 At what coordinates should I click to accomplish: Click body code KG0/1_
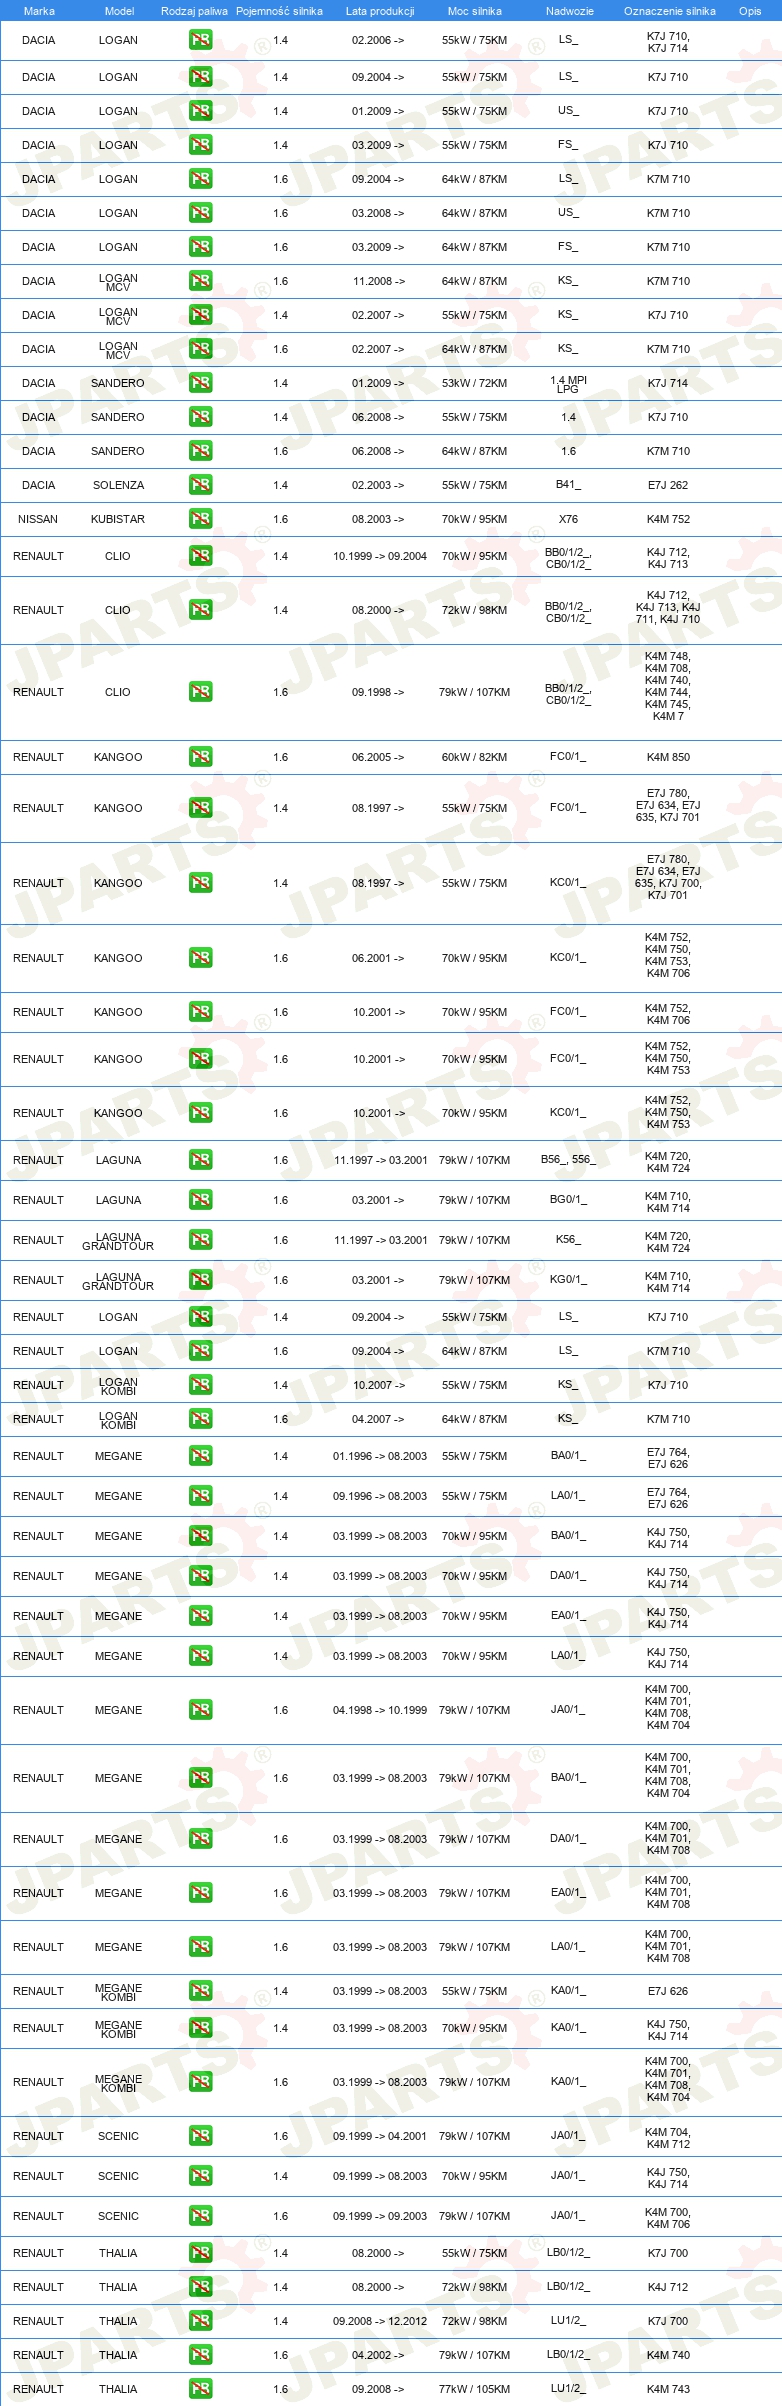[x=568, y=1280]
